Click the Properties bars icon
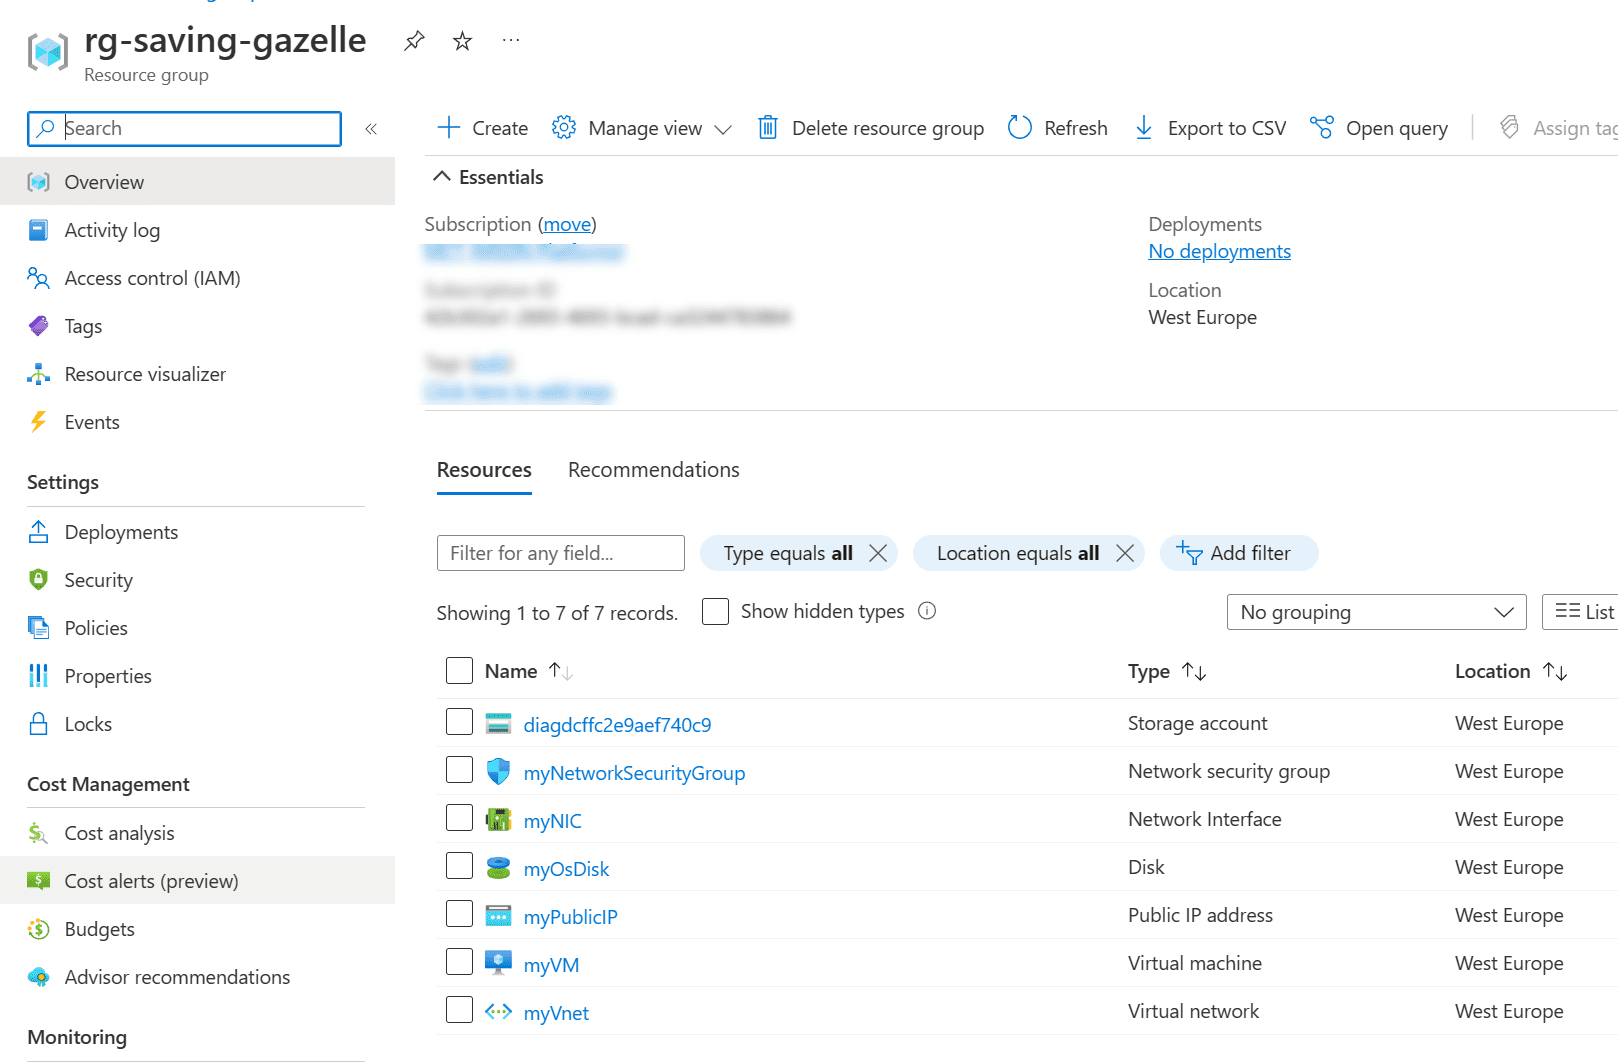Viewport: 1618px width, 1062px height. (x=38, y=676)
